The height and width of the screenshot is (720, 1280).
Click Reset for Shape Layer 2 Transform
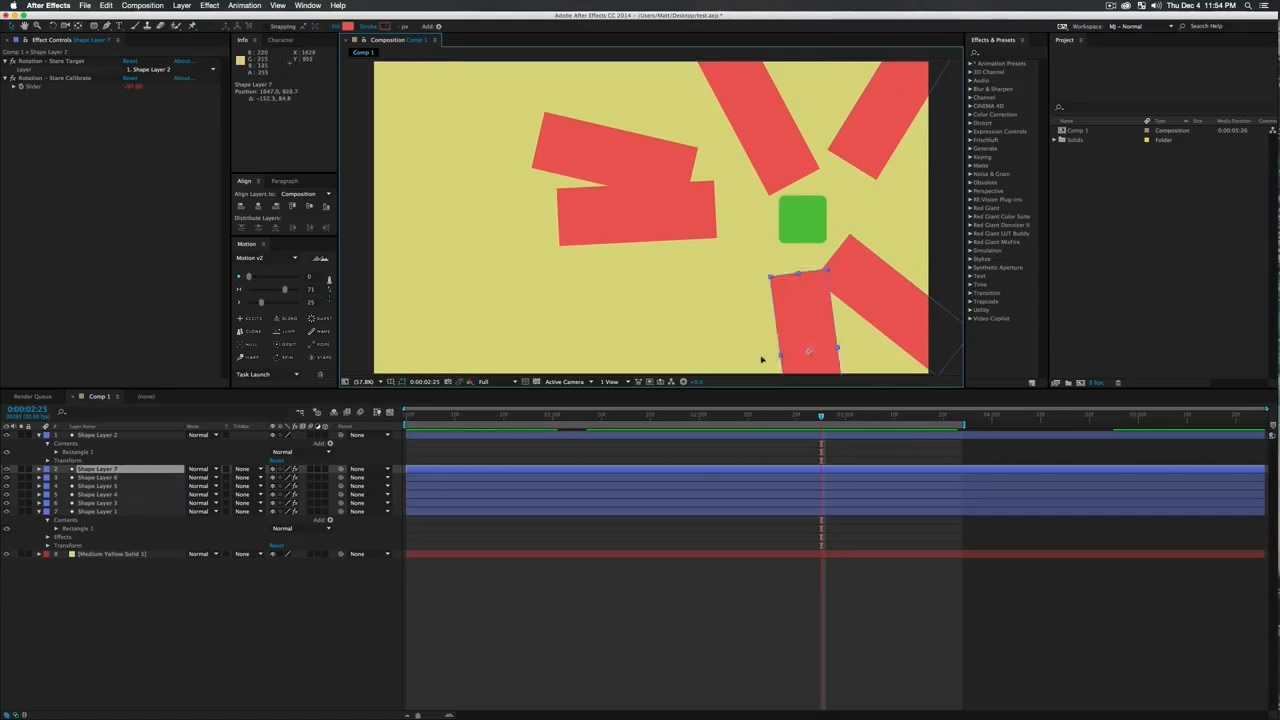[276, 460]
